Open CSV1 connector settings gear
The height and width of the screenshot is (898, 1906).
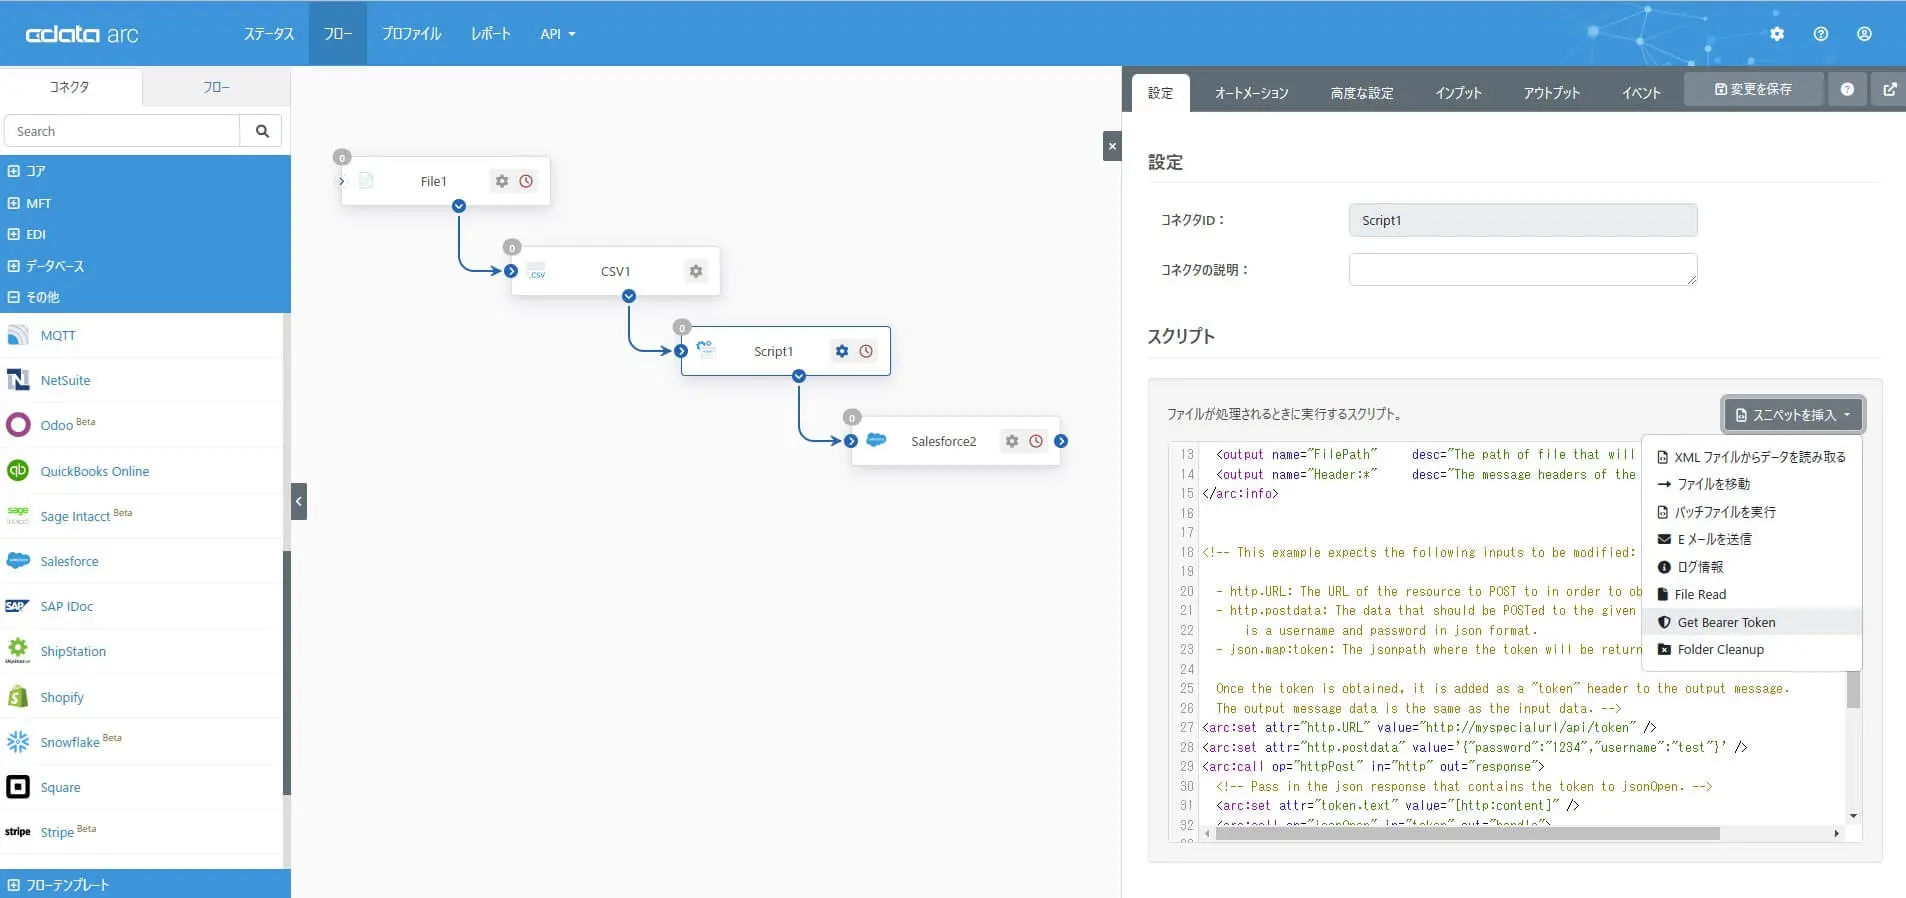pyautogui.click(x=696, y=271)
